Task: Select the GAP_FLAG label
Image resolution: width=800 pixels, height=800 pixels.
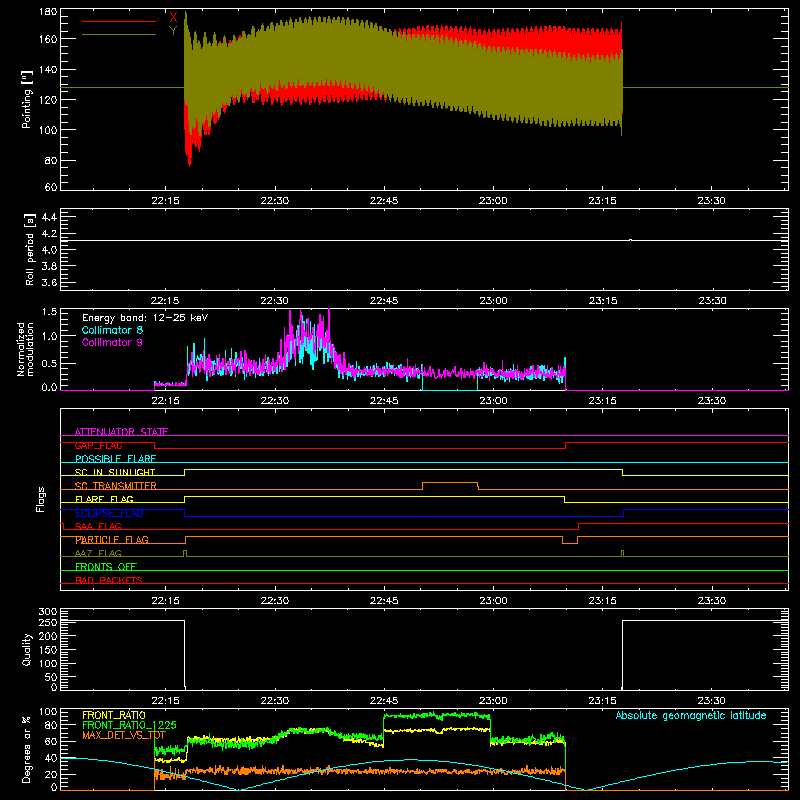Action: tap(98, 445)
